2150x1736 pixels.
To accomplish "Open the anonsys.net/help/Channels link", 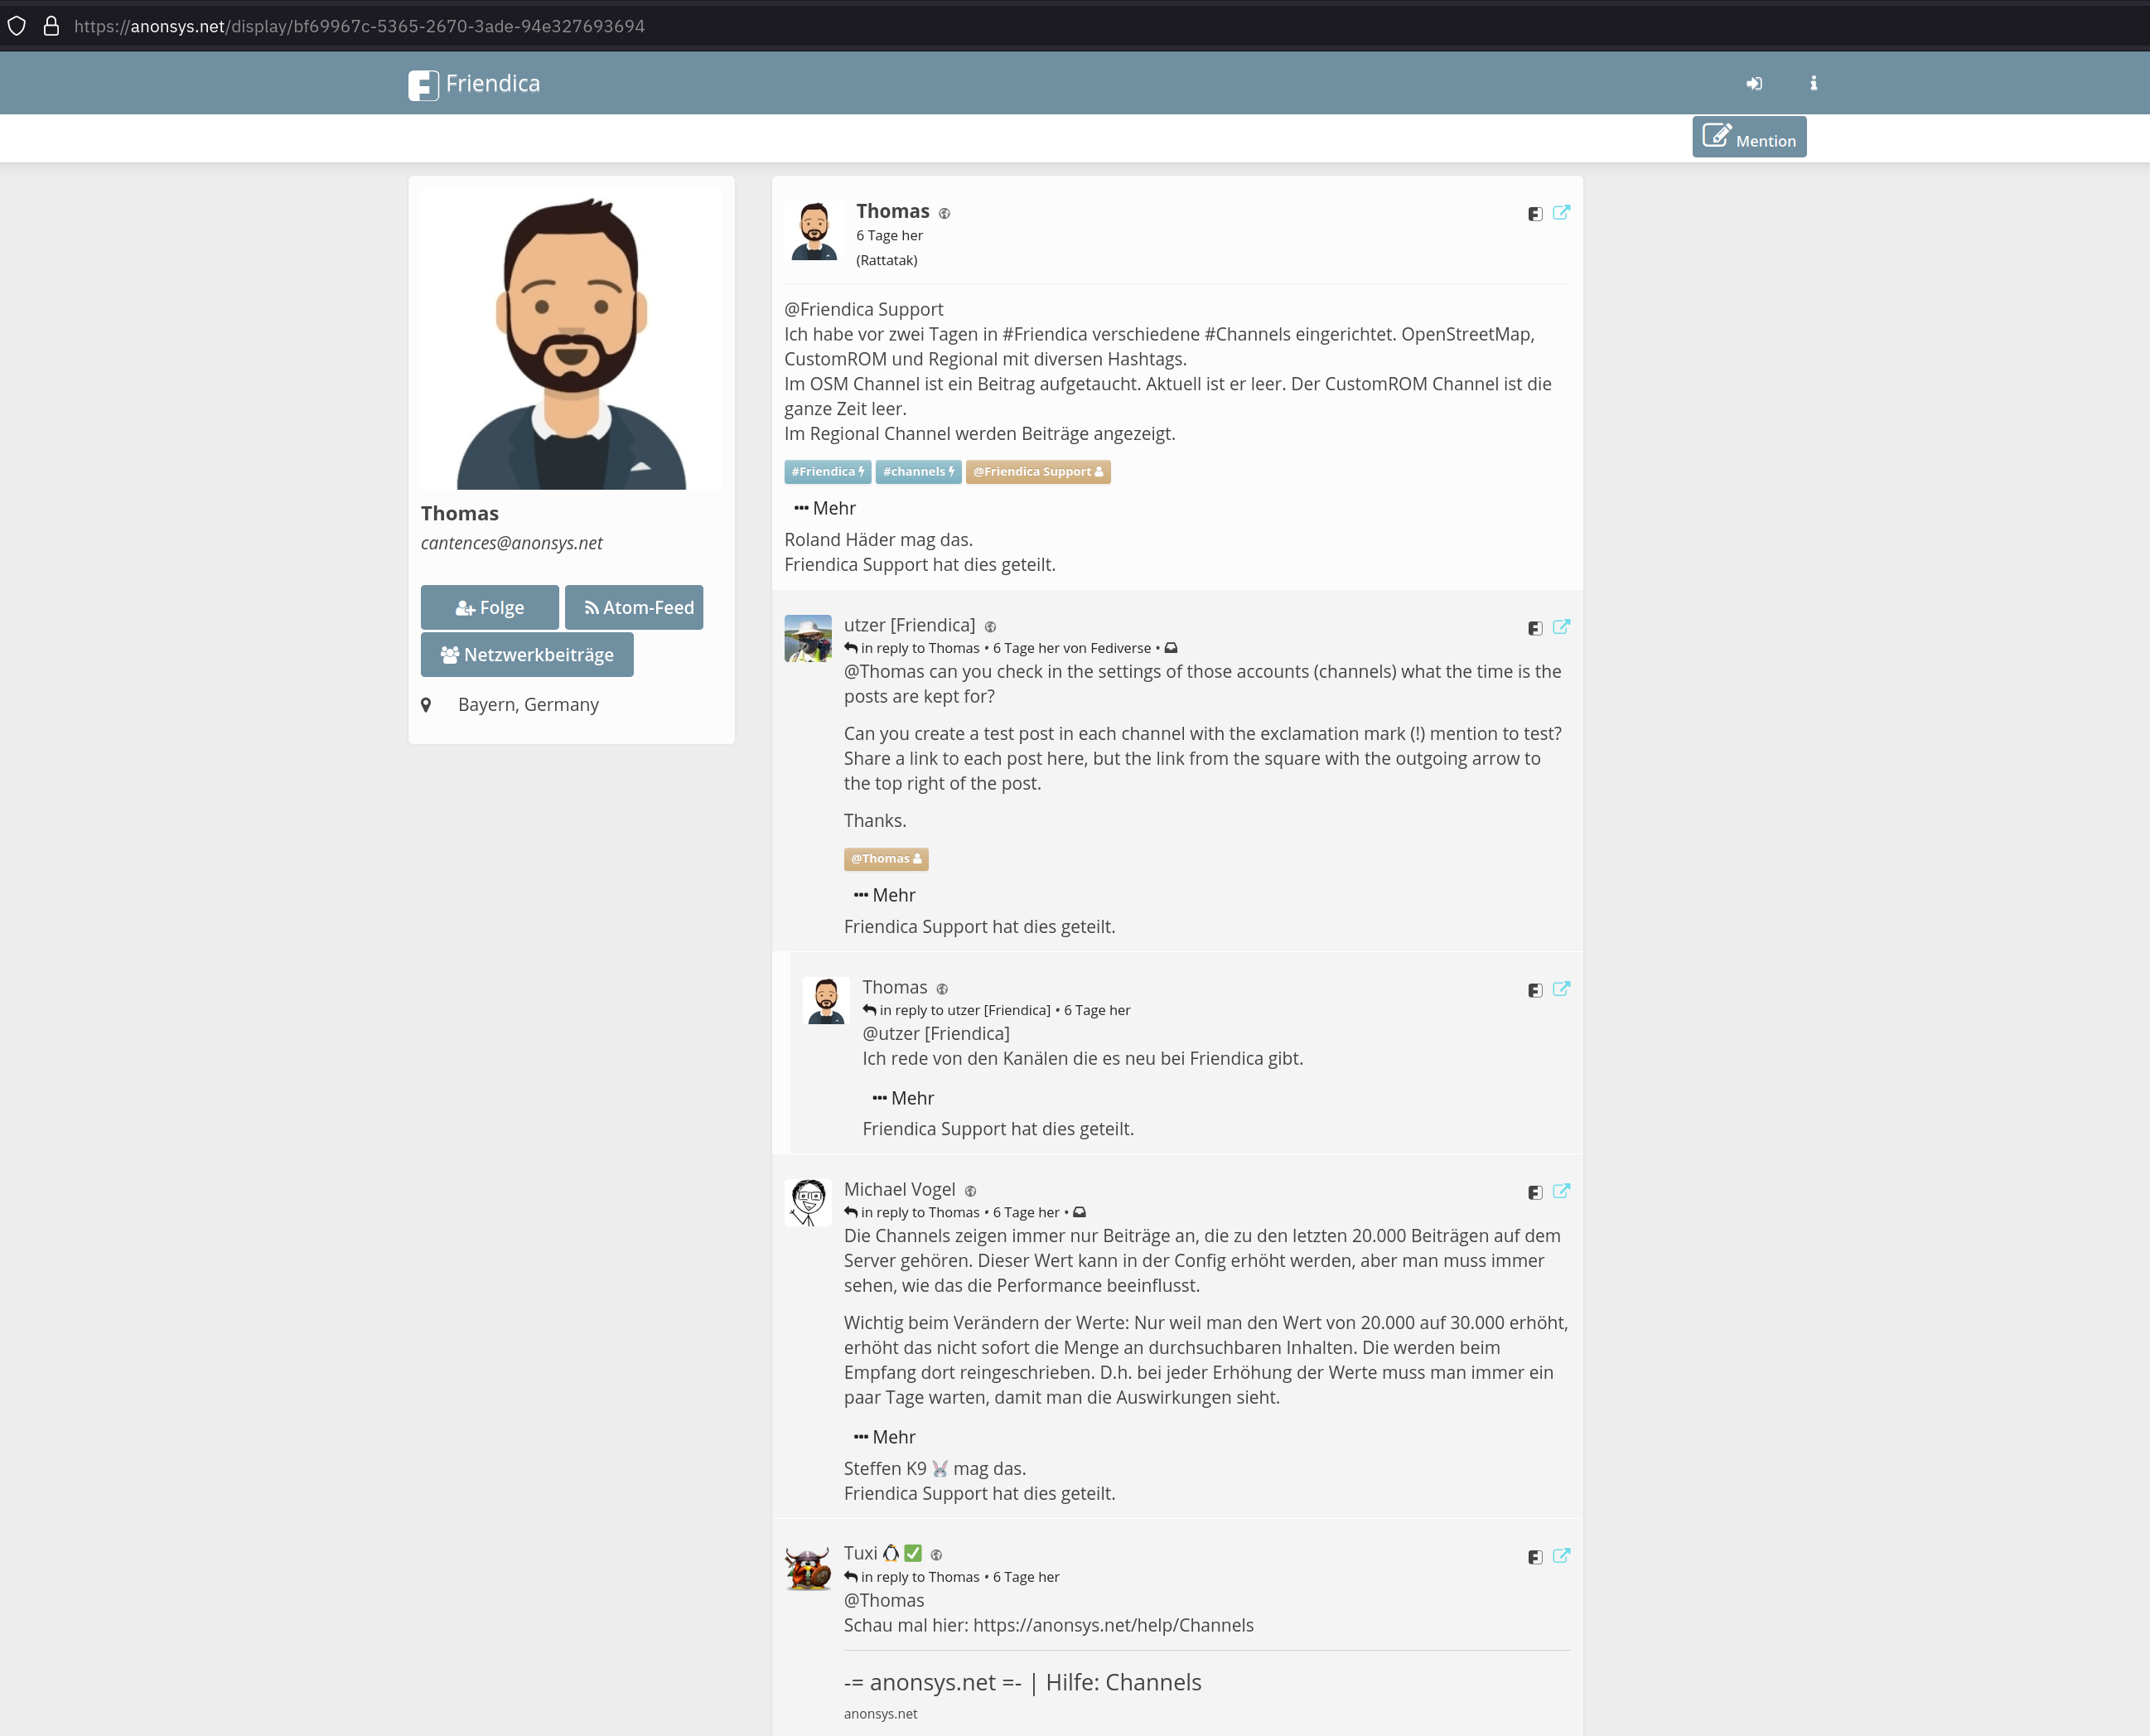I will click(x=1113, y=1625).
